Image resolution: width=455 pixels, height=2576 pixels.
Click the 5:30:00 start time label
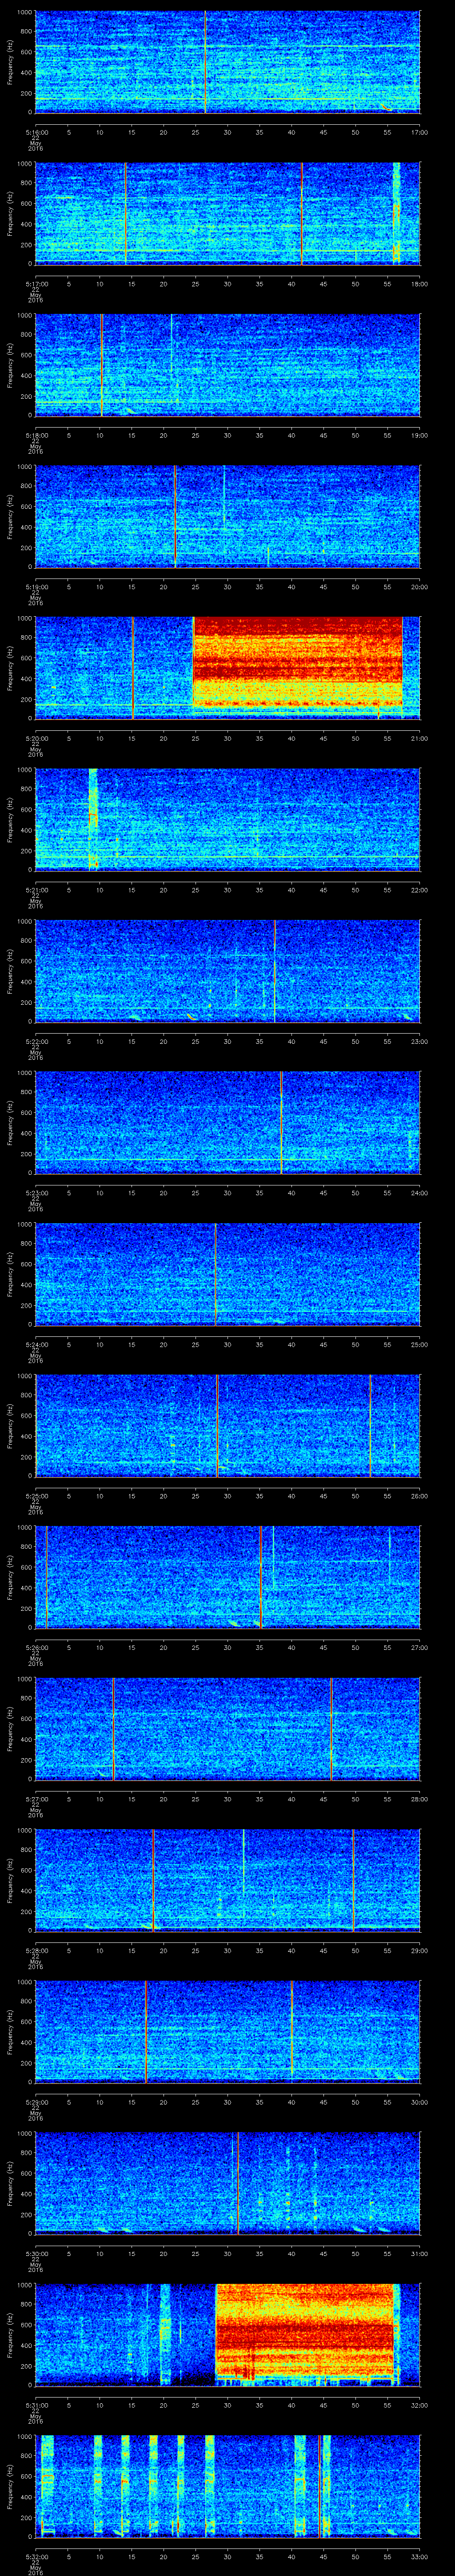(36, 2253)
